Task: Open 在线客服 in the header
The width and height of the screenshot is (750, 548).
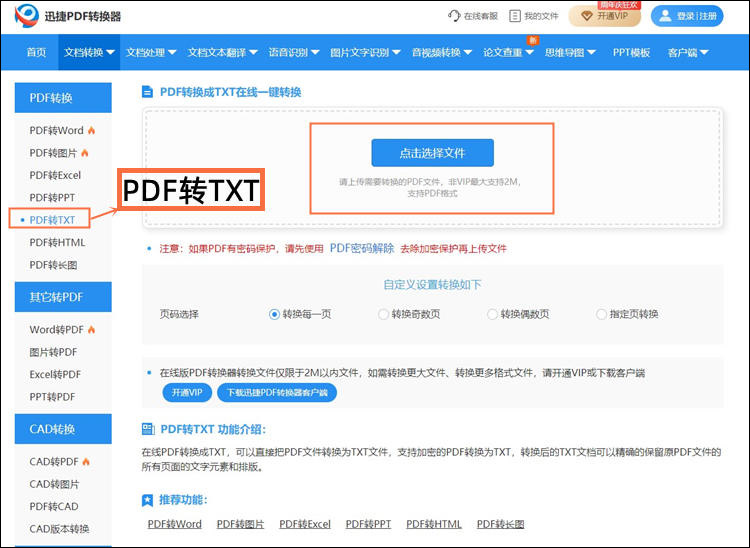Action: point(474,16)
